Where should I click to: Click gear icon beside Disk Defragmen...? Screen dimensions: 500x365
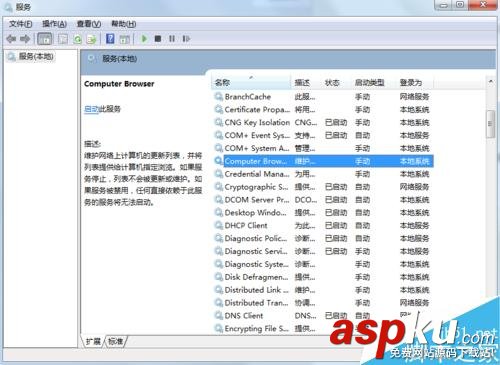(219, 277)
